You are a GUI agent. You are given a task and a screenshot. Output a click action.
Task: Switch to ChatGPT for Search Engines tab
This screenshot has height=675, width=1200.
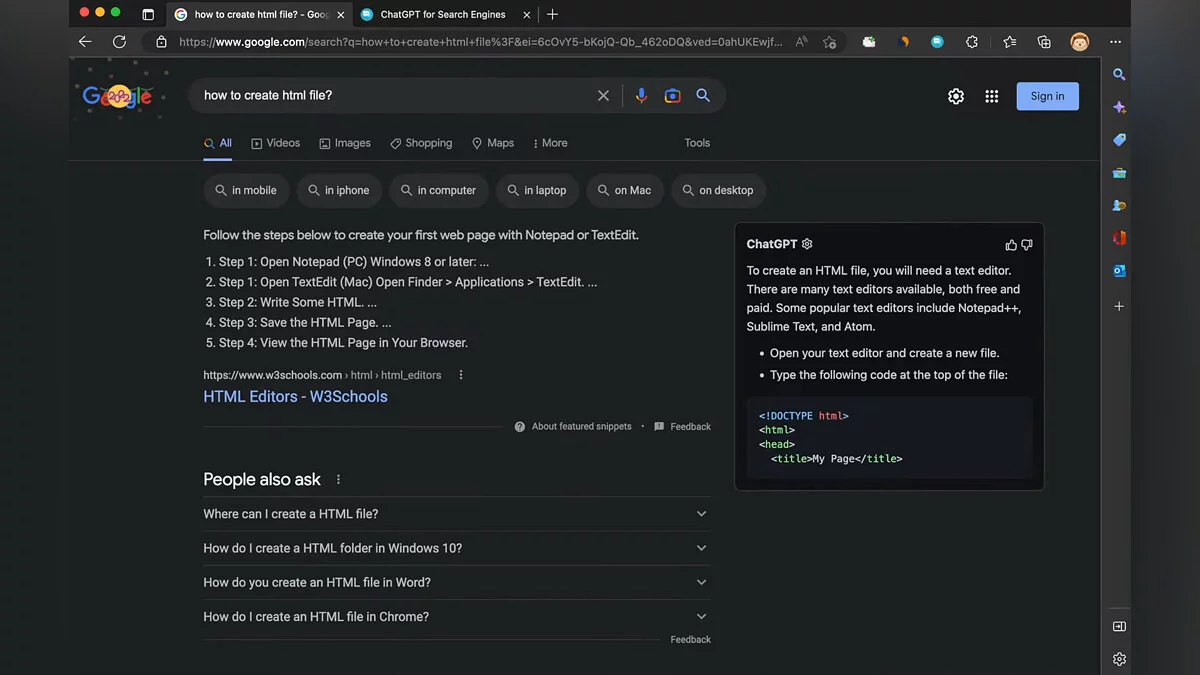pyautogui.click(x=442, y=14)
